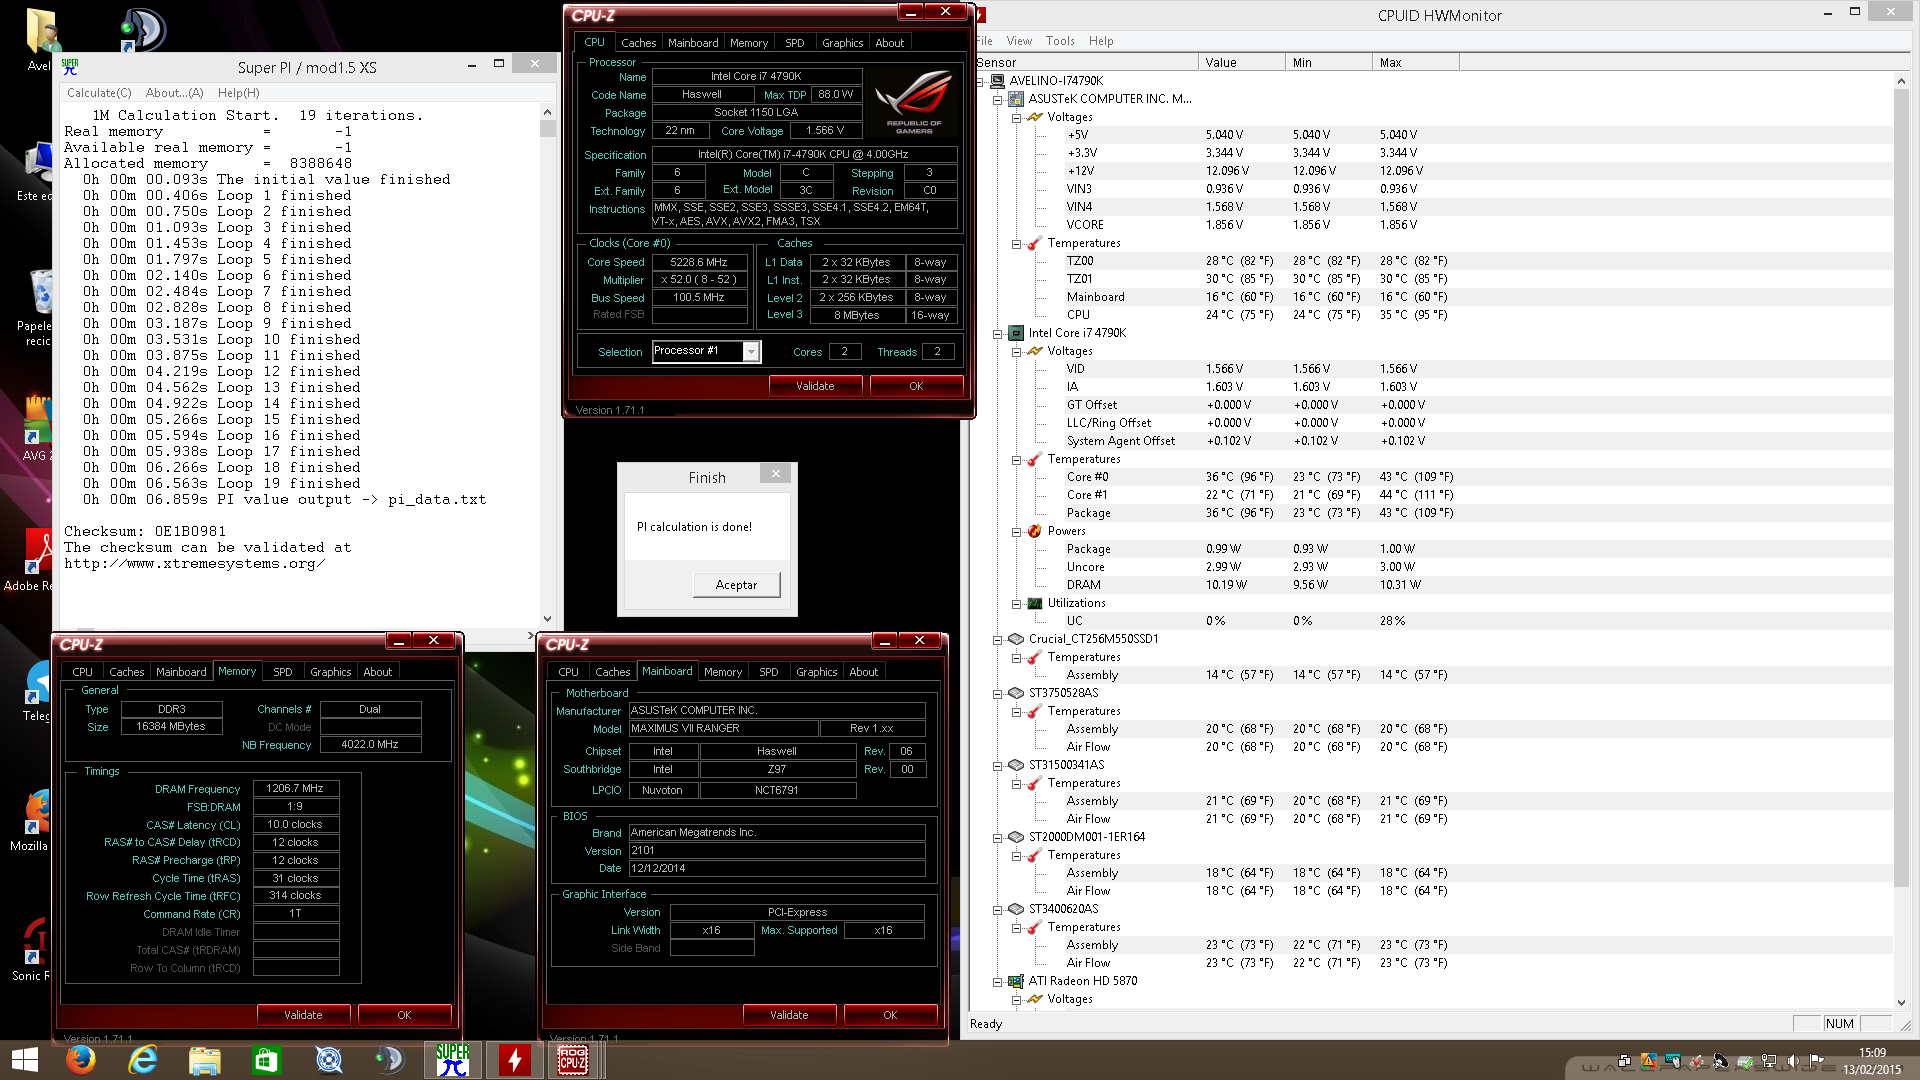1920x1080 pixels.
Task: Click the Super PI taskbar icon
Action: (452, 1060)
